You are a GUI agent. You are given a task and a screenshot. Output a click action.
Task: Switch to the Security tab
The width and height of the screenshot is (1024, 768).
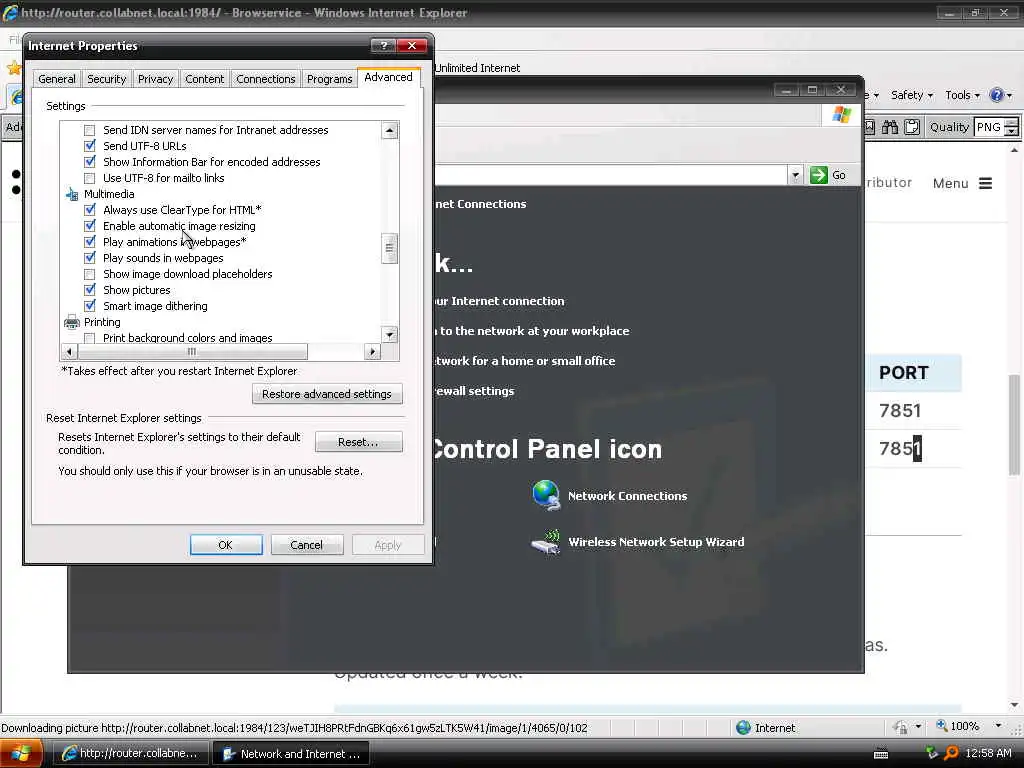point(106,79)
